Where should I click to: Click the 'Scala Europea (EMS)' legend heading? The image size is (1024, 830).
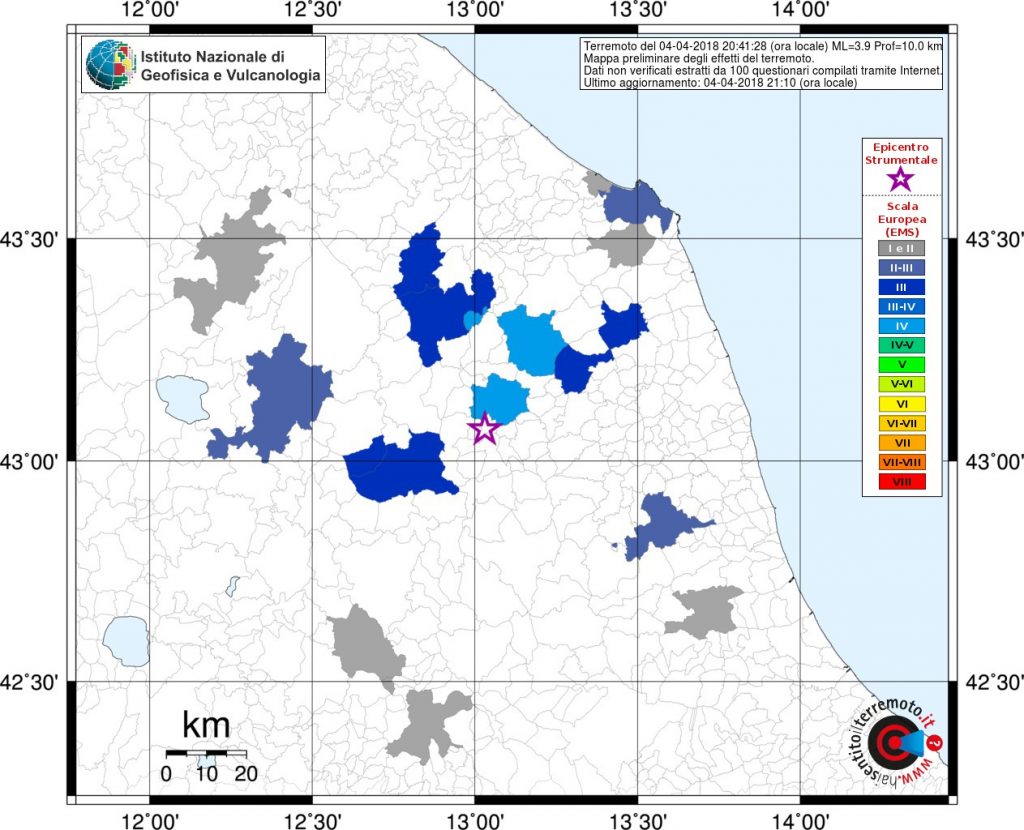pos(902,219)
